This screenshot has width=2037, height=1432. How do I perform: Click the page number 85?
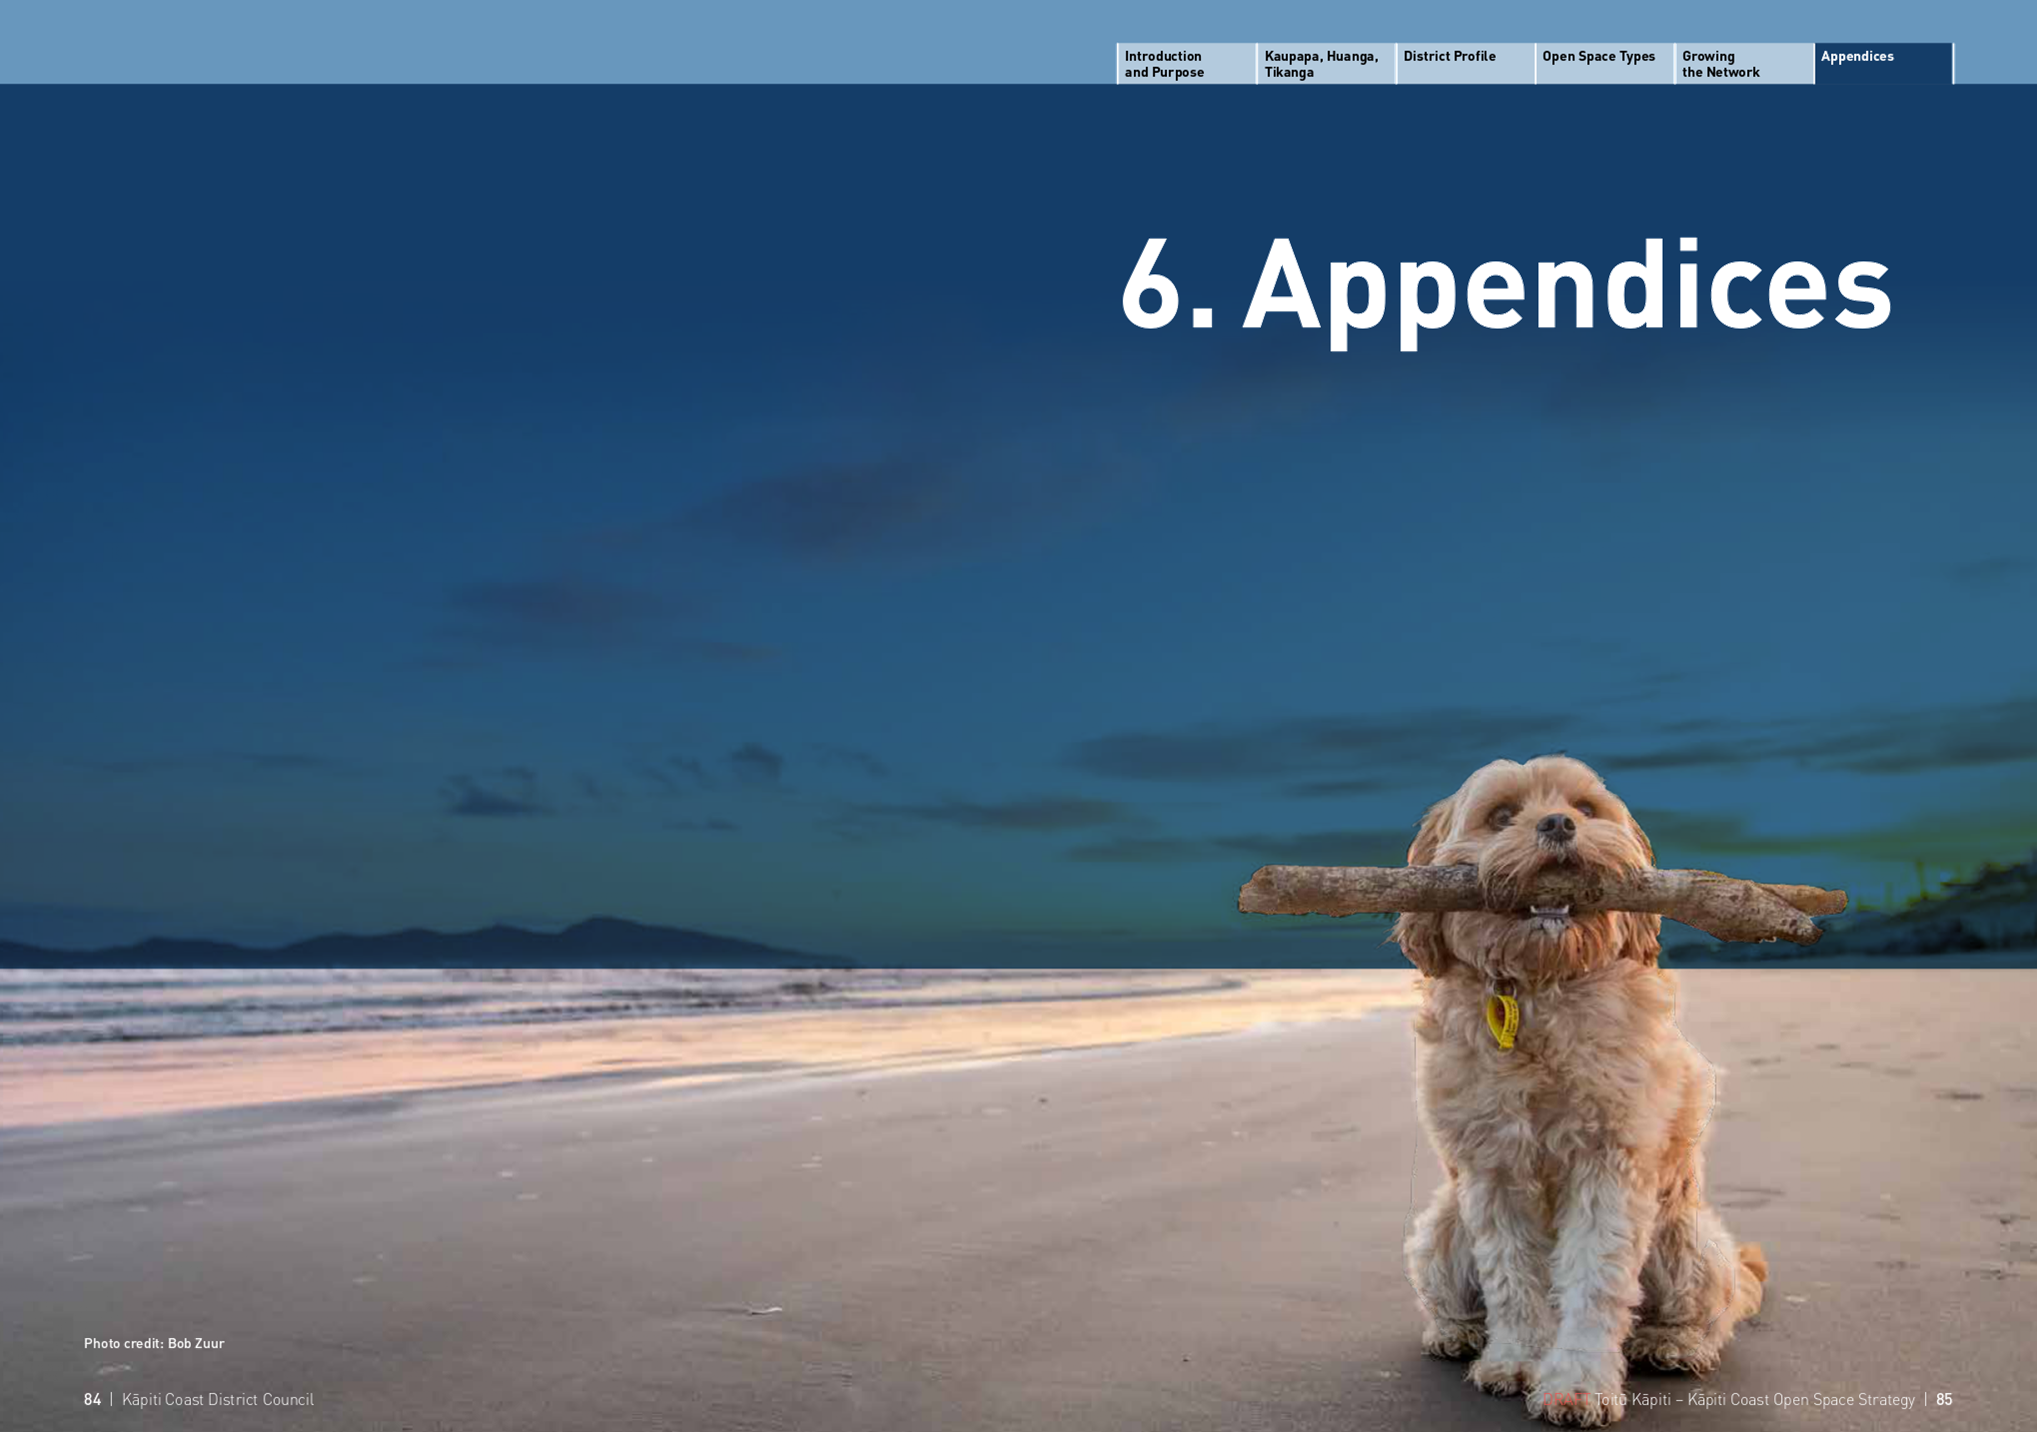pyautogui.click(x=1944, y=1399)
